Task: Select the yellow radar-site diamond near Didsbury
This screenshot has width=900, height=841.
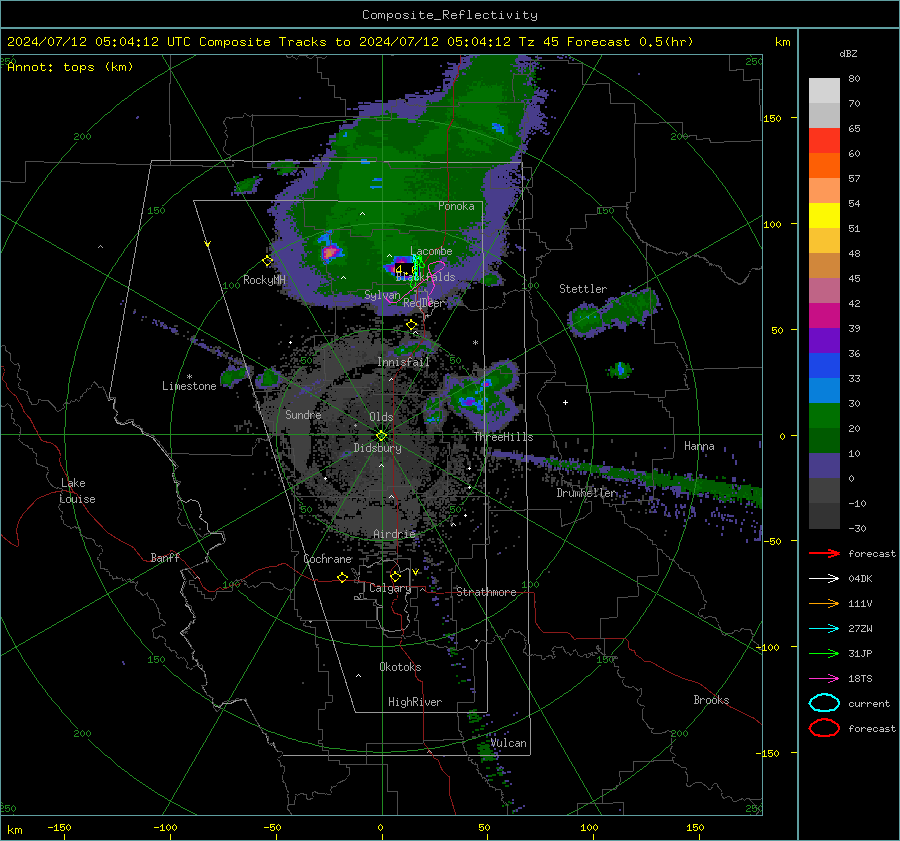Action: click(381, 436)
